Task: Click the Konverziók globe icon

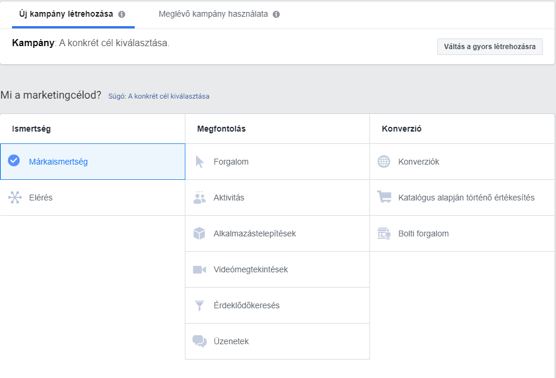Action: pyautogui.click(x=384, y=162)
